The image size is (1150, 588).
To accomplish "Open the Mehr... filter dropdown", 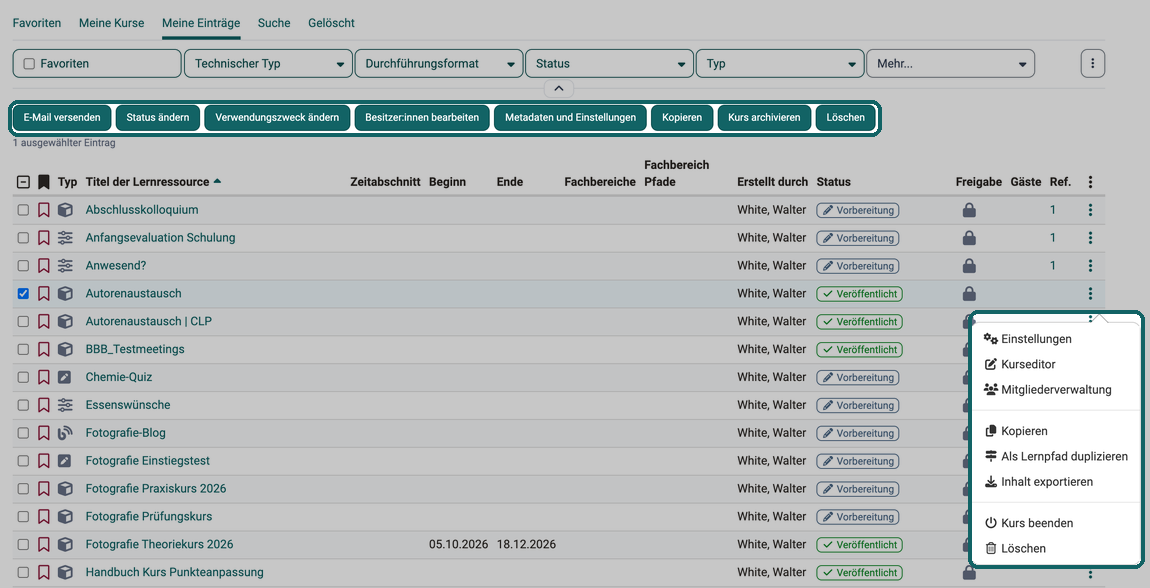I will pos(951,64).
